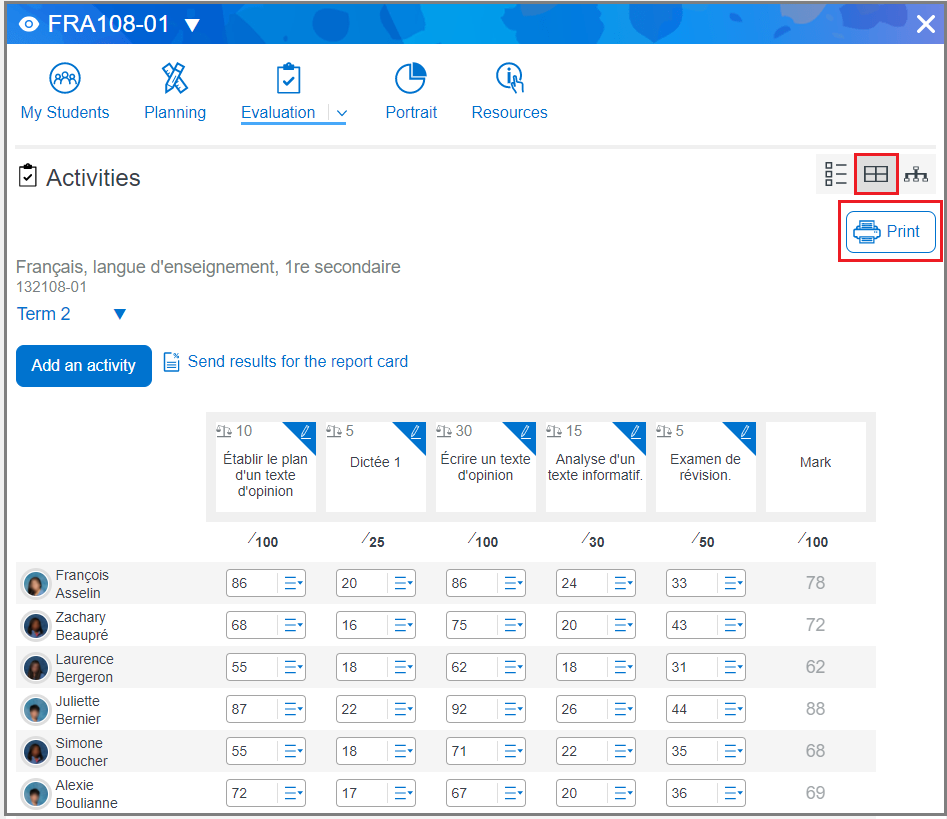The image size is (947, 819).
Task: Click the Add an activity button
Action: [84, 366]
